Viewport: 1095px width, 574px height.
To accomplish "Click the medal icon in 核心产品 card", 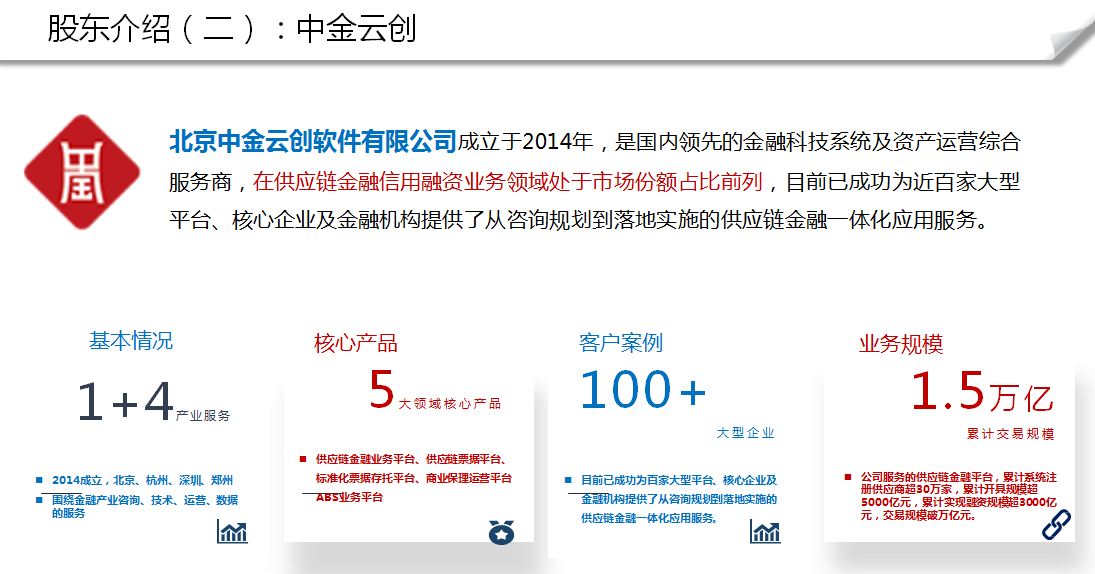I will [501, 533].
